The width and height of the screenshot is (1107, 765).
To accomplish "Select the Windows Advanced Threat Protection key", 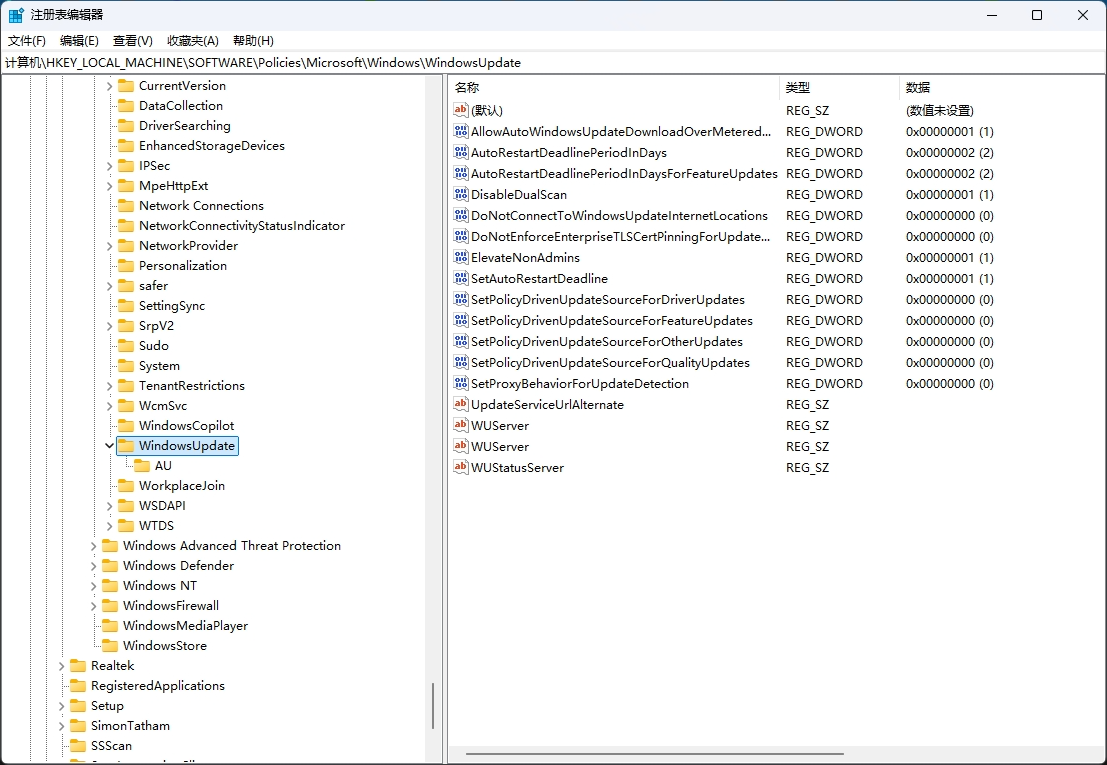I will [232, 546].
